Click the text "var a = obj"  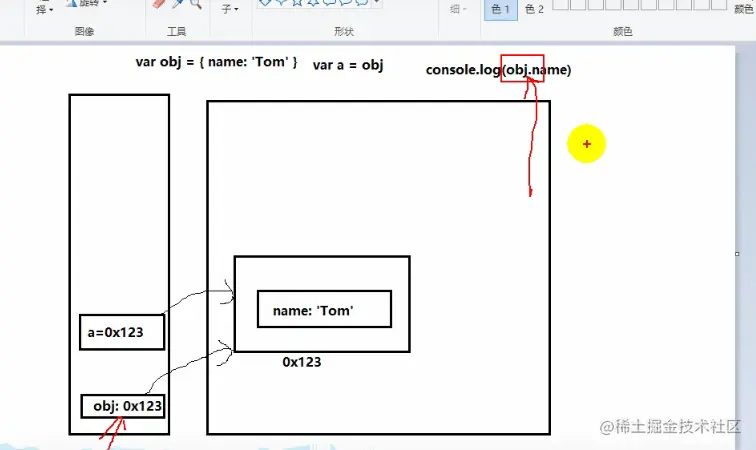[348, 65]
